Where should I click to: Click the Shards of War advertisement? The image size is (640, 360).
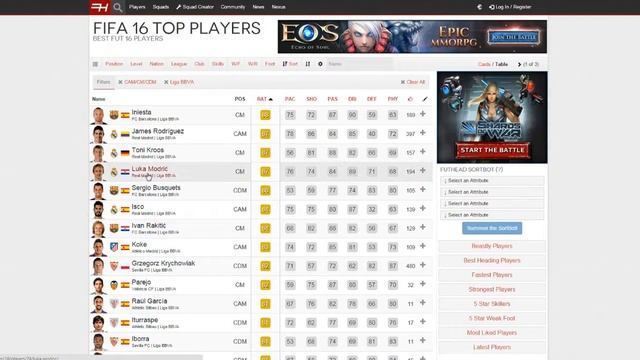tap(492, 118)
